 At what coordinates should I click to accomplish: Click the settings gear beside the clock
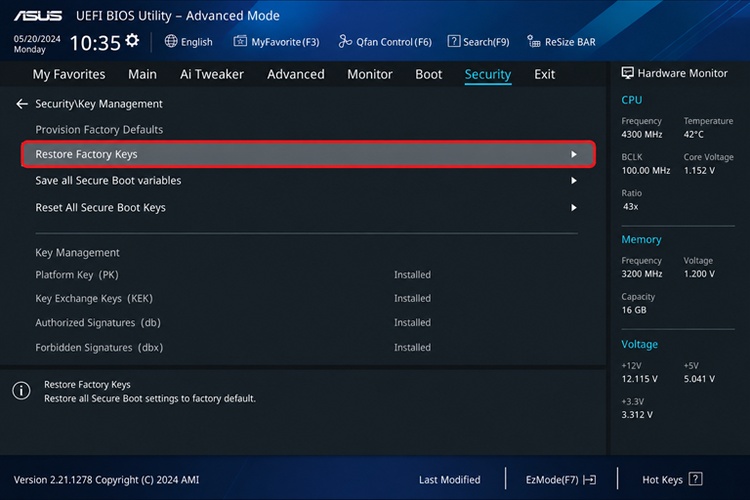point(132,41)
